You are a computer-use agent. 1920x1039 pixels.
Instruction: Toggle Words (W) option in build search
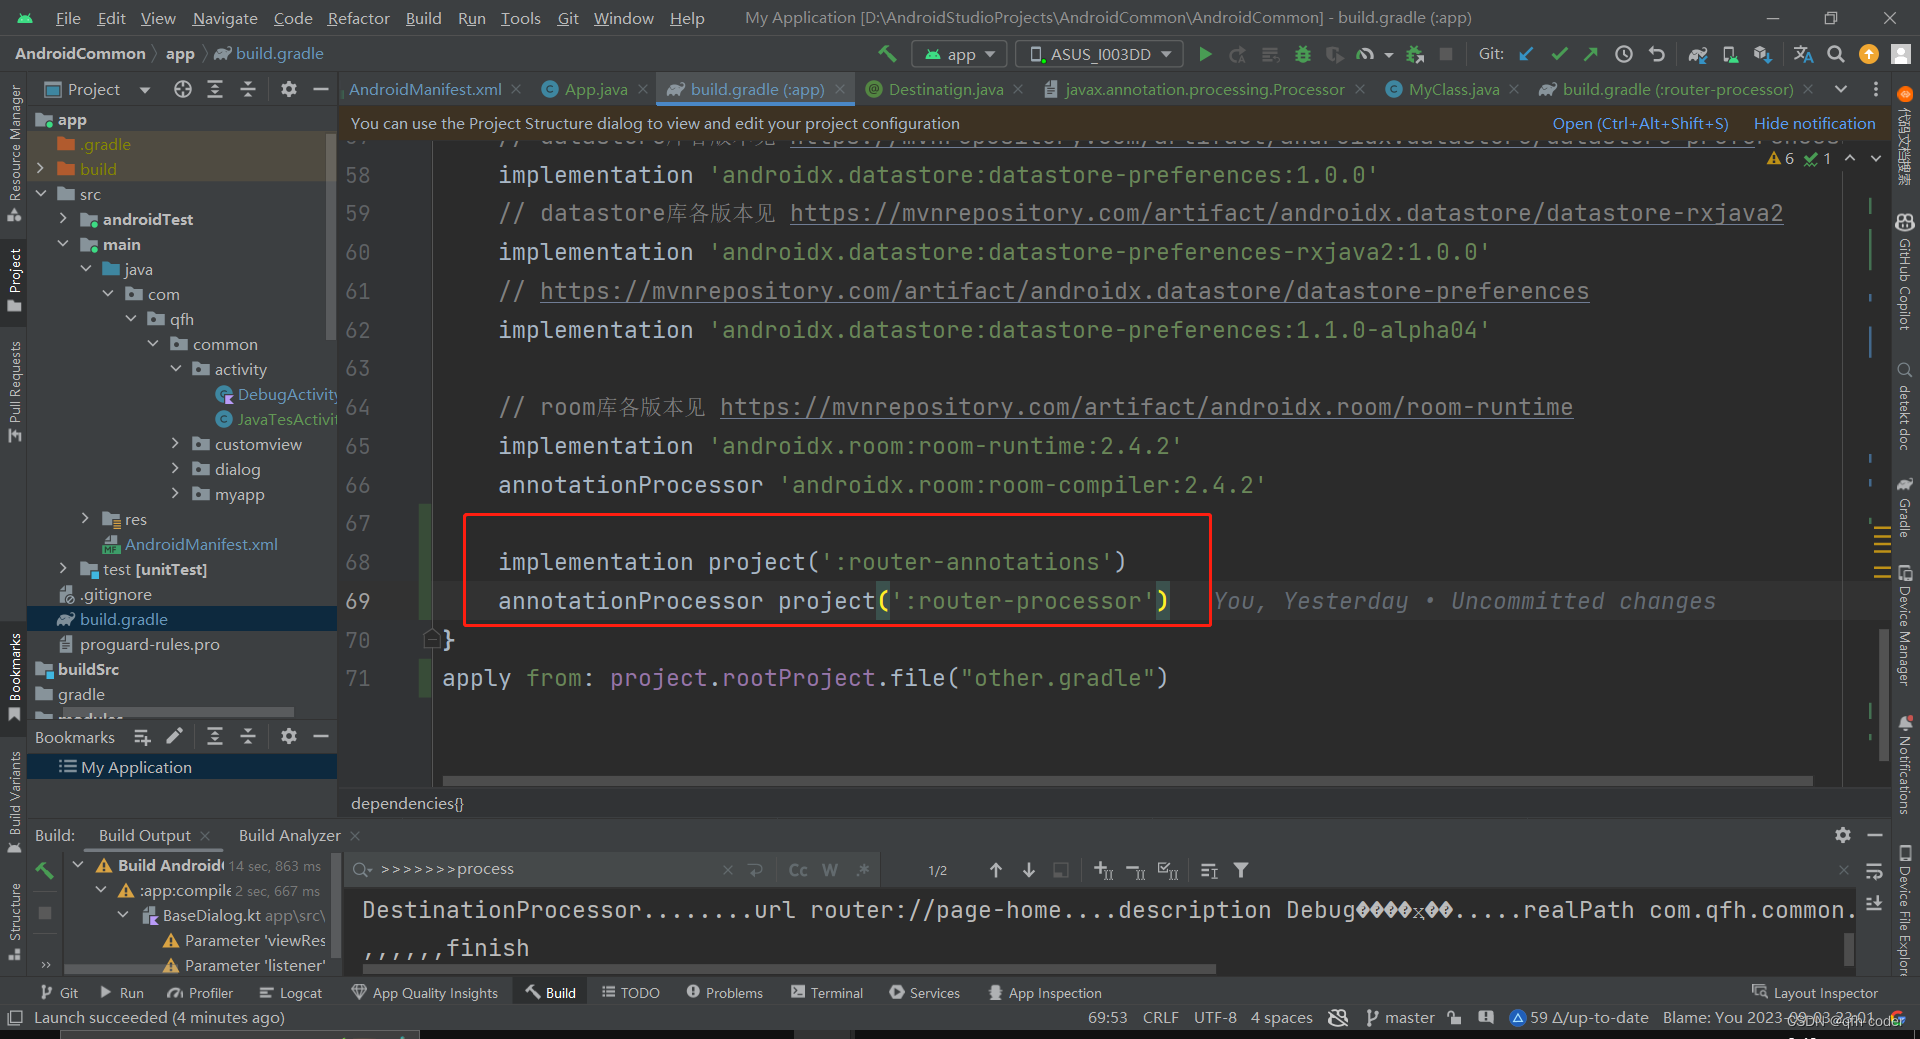tap(830, 870)
